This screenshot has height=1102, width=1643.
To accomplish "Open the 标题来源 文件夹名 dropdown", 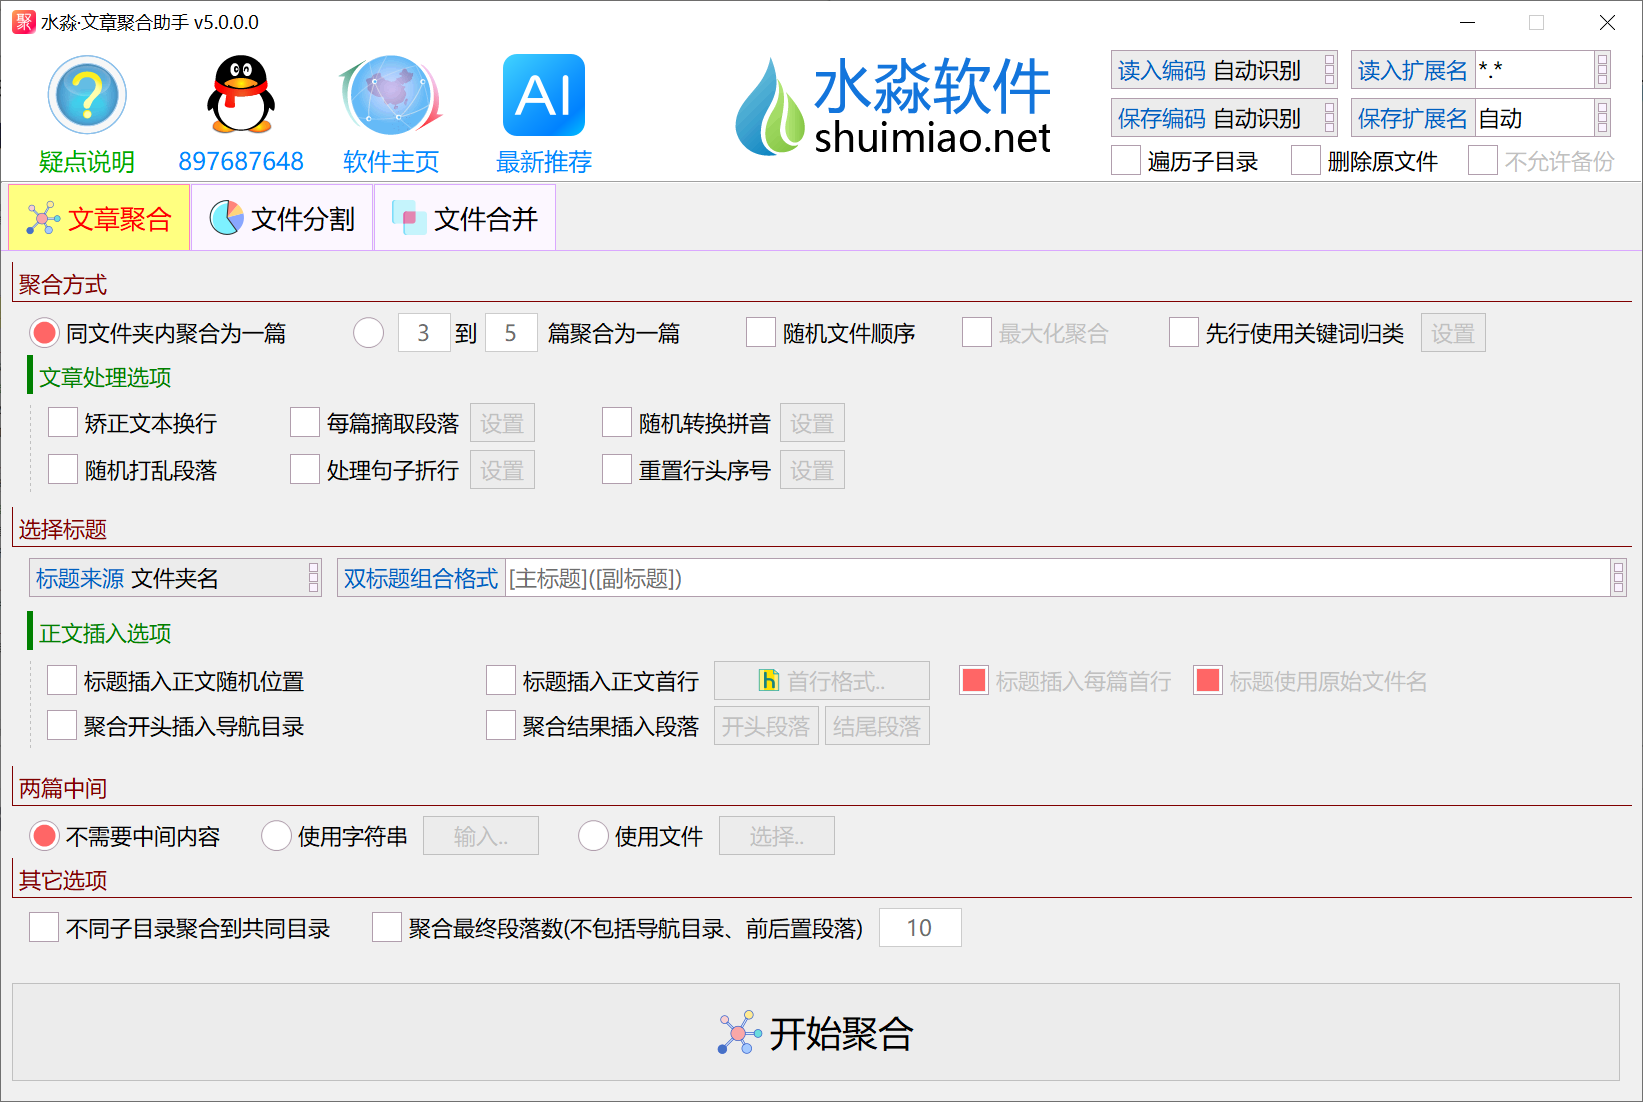I will (x=175, y=578).
